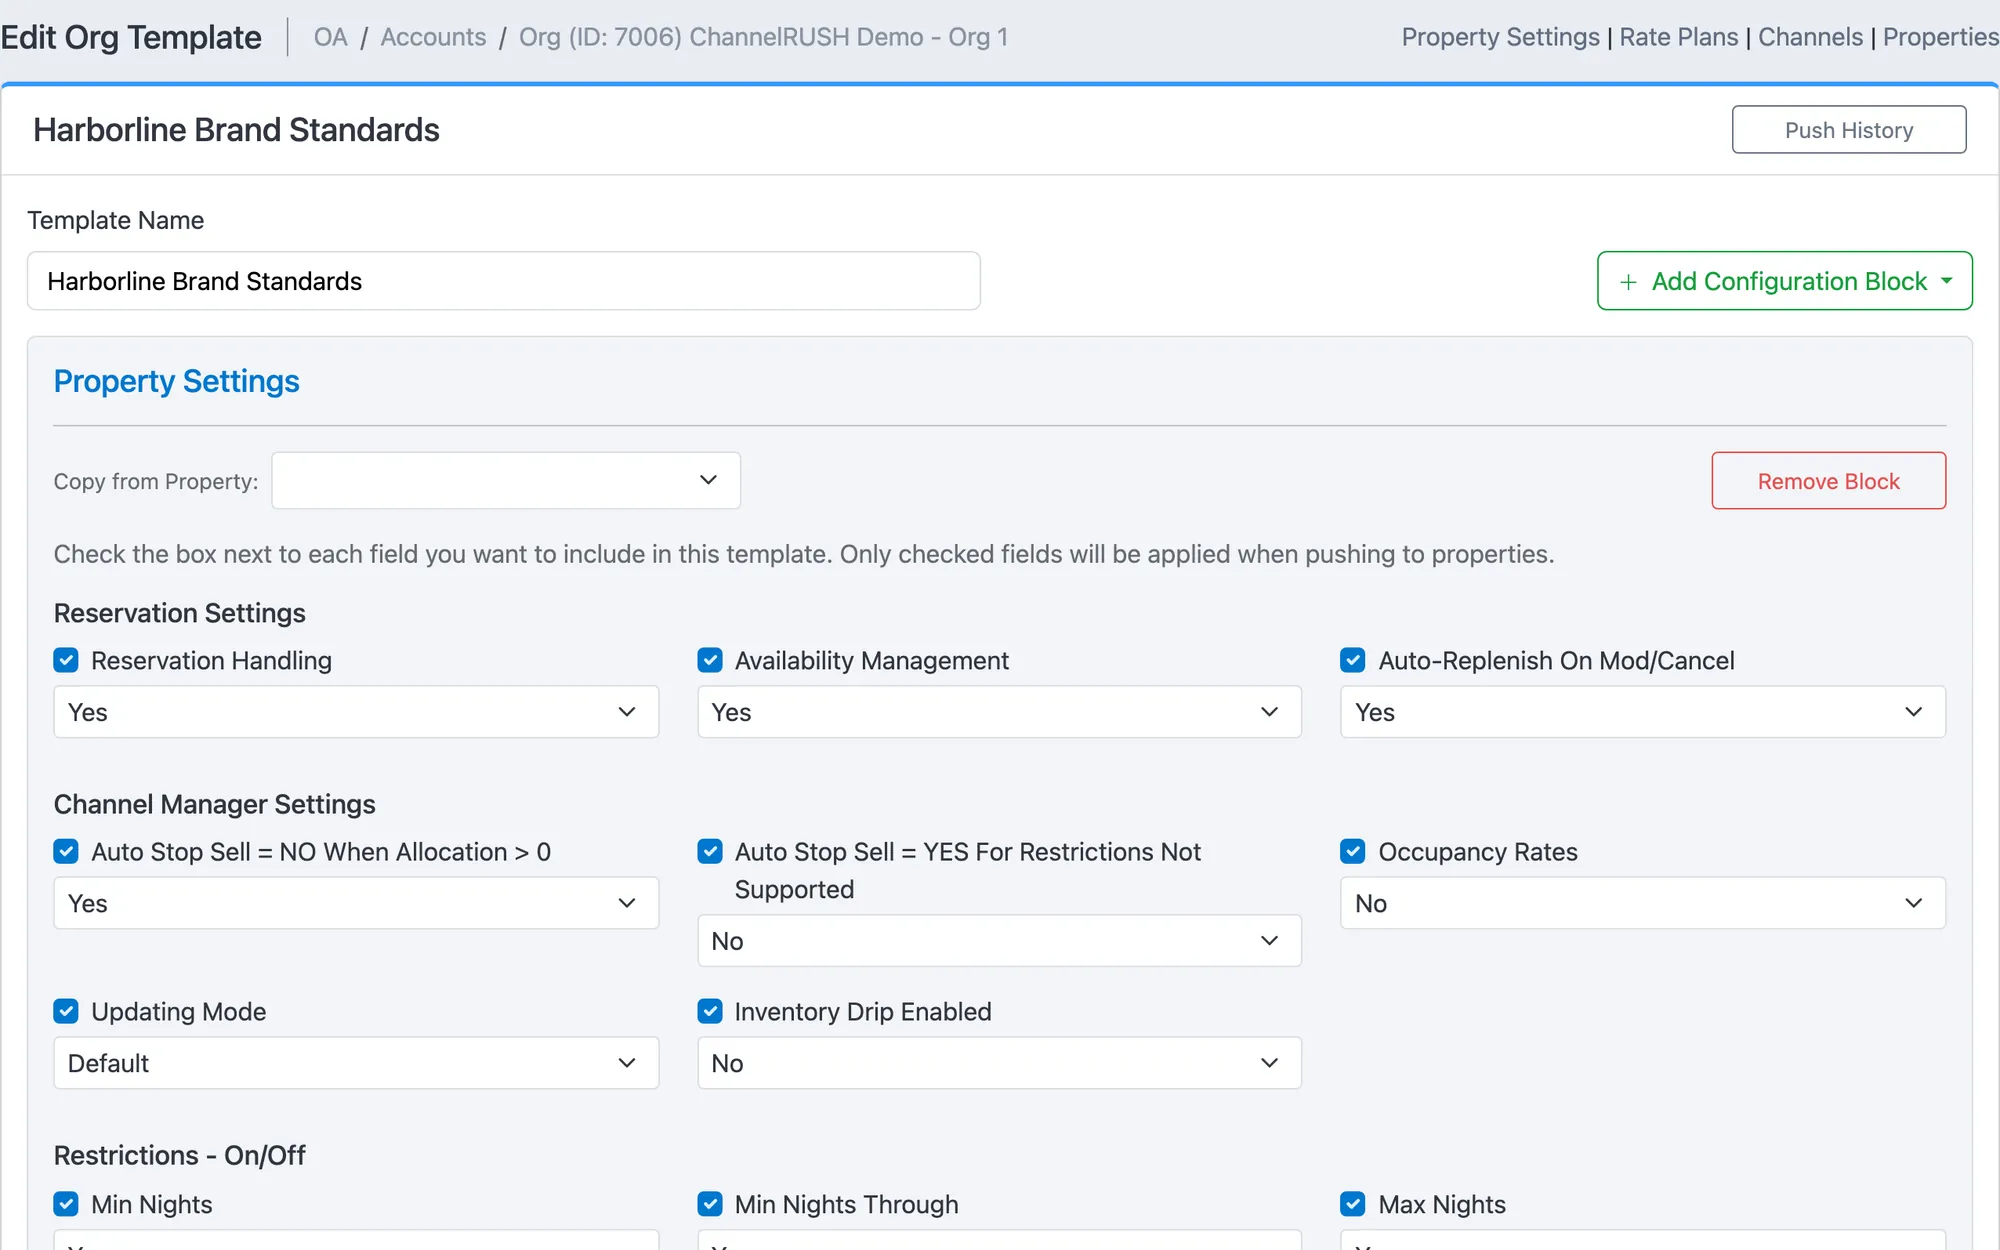The image size is (2000, 1250).
Task: Toggle the Min Nights Through checkbox
Action: pos(710,1204)
